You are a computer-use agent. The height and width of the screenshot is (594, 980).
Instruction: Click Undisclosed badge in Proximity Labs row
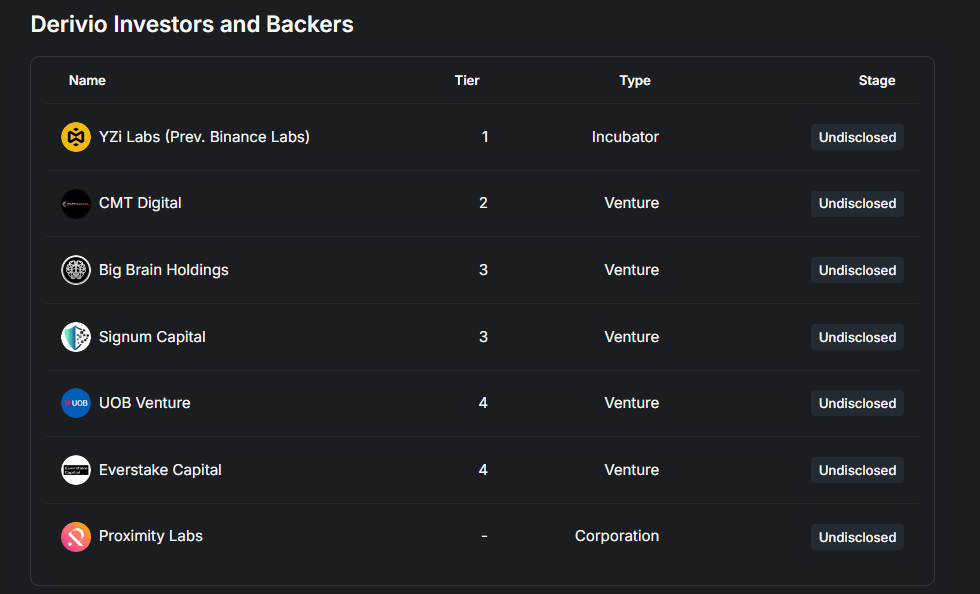857,537
